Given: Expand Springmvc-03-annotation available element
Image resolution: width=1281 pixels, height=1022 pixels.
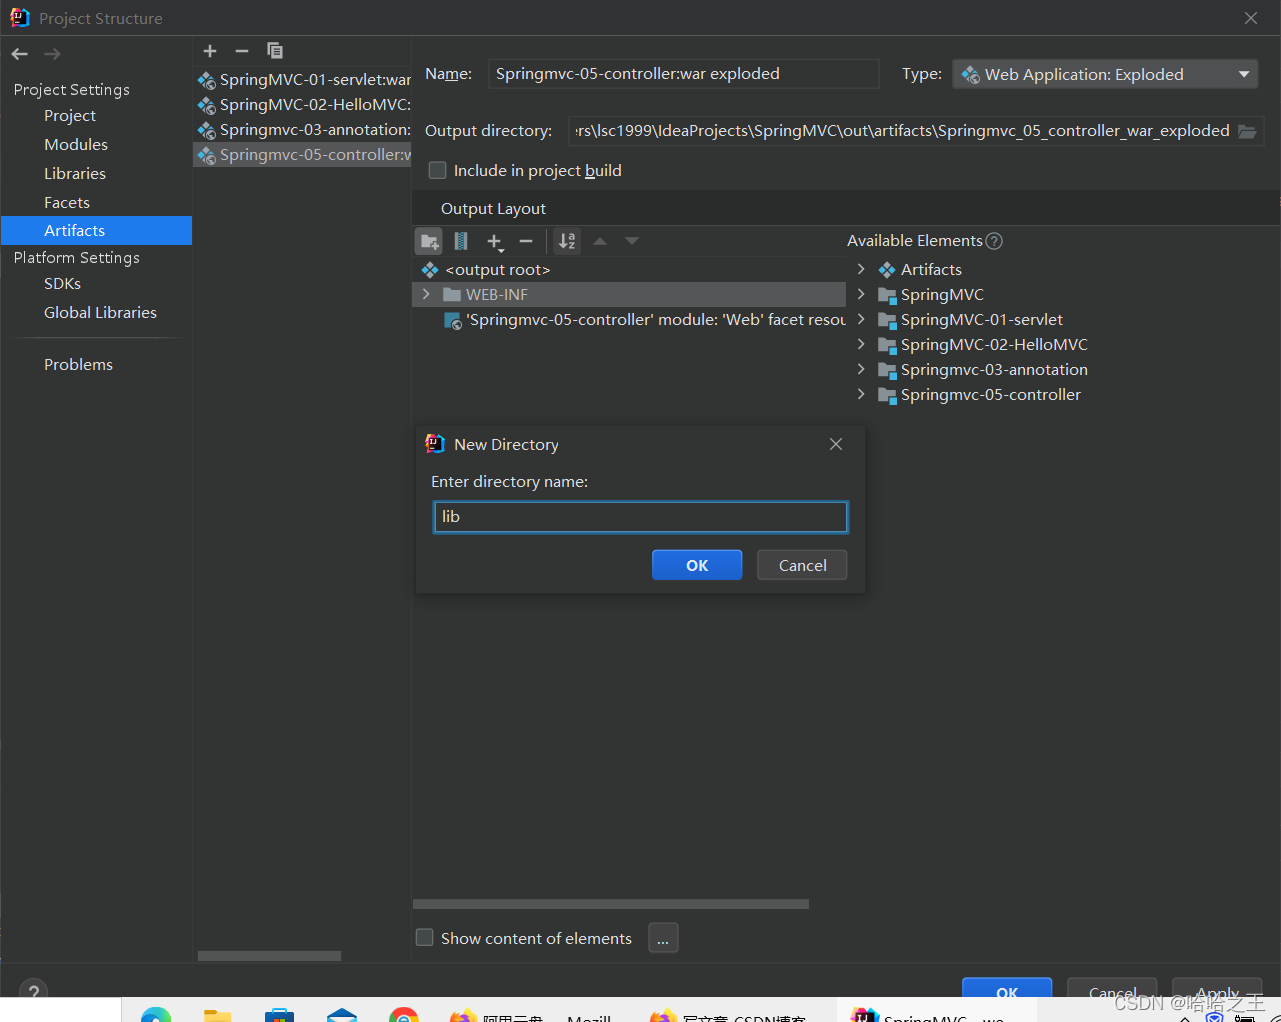Looking at the screenshot, I should click(x=861, y=369).
